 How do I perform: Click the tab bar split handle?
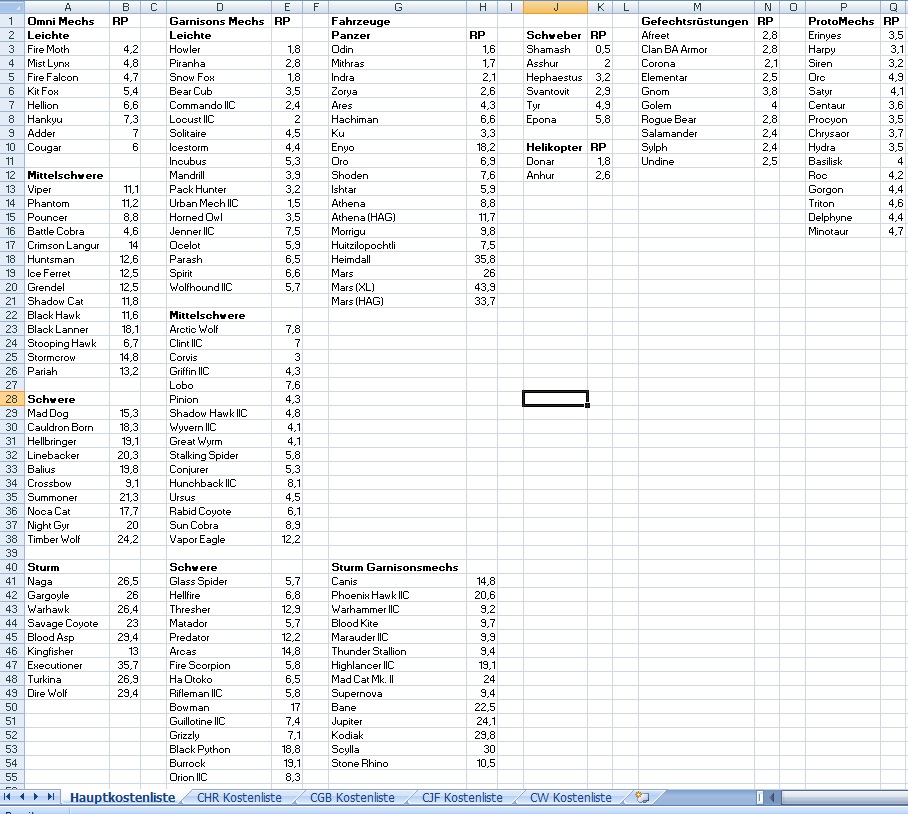click(x=760, y=797)
